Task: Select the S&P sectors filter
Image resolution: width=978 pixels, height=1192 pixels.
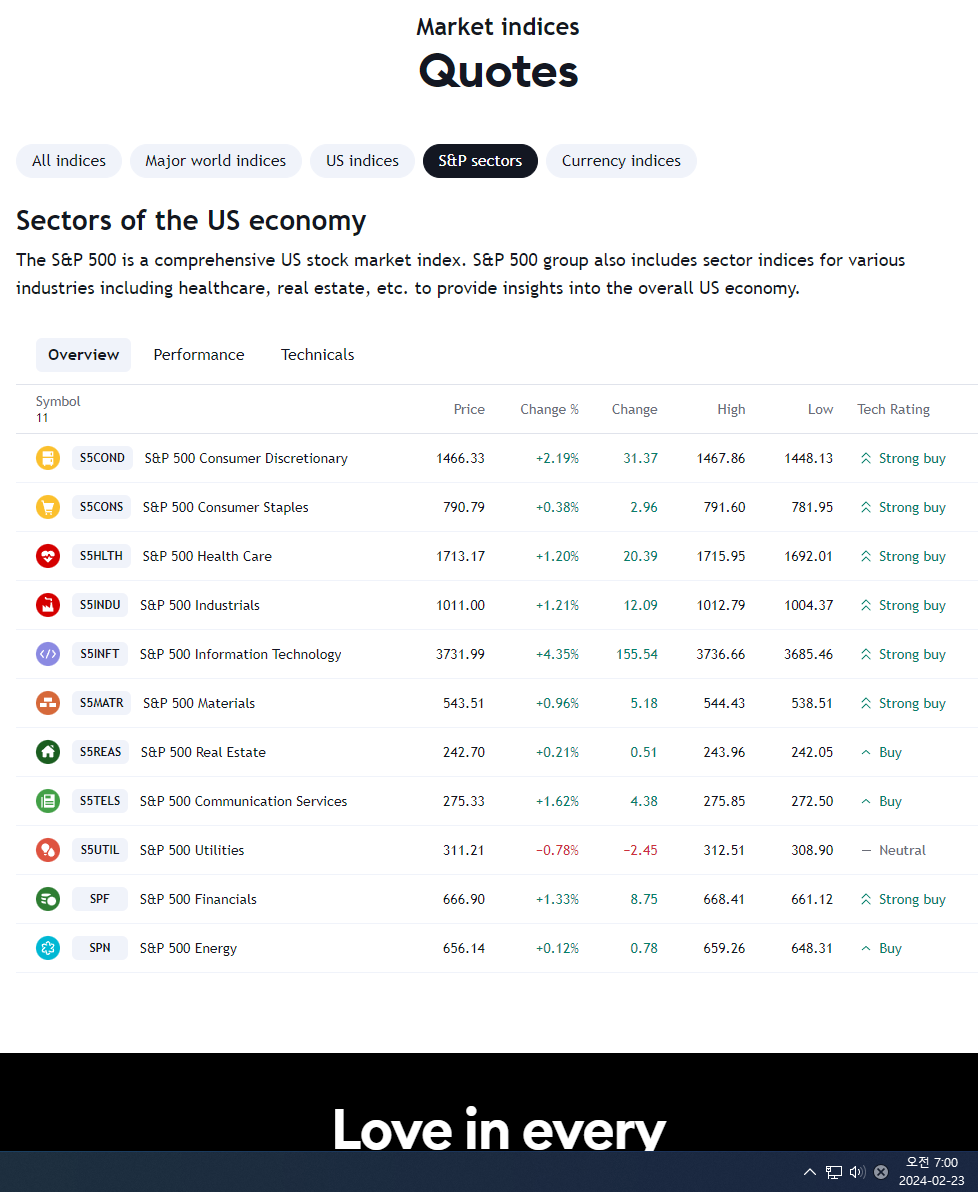Action: coord(480,161)
